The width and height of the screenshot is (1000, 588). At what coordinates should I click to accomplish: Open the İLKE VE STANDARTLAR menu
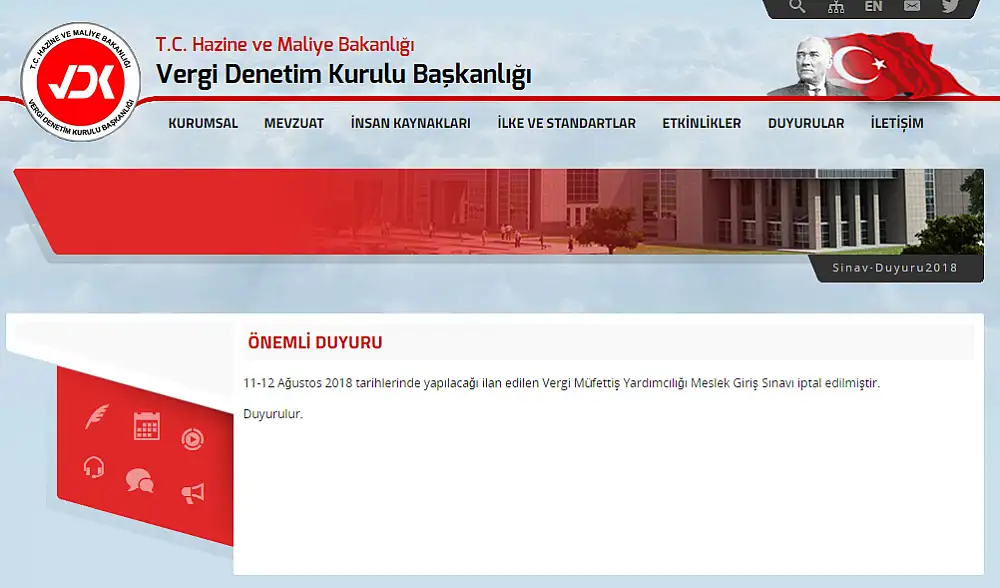(x=566, y=123)
